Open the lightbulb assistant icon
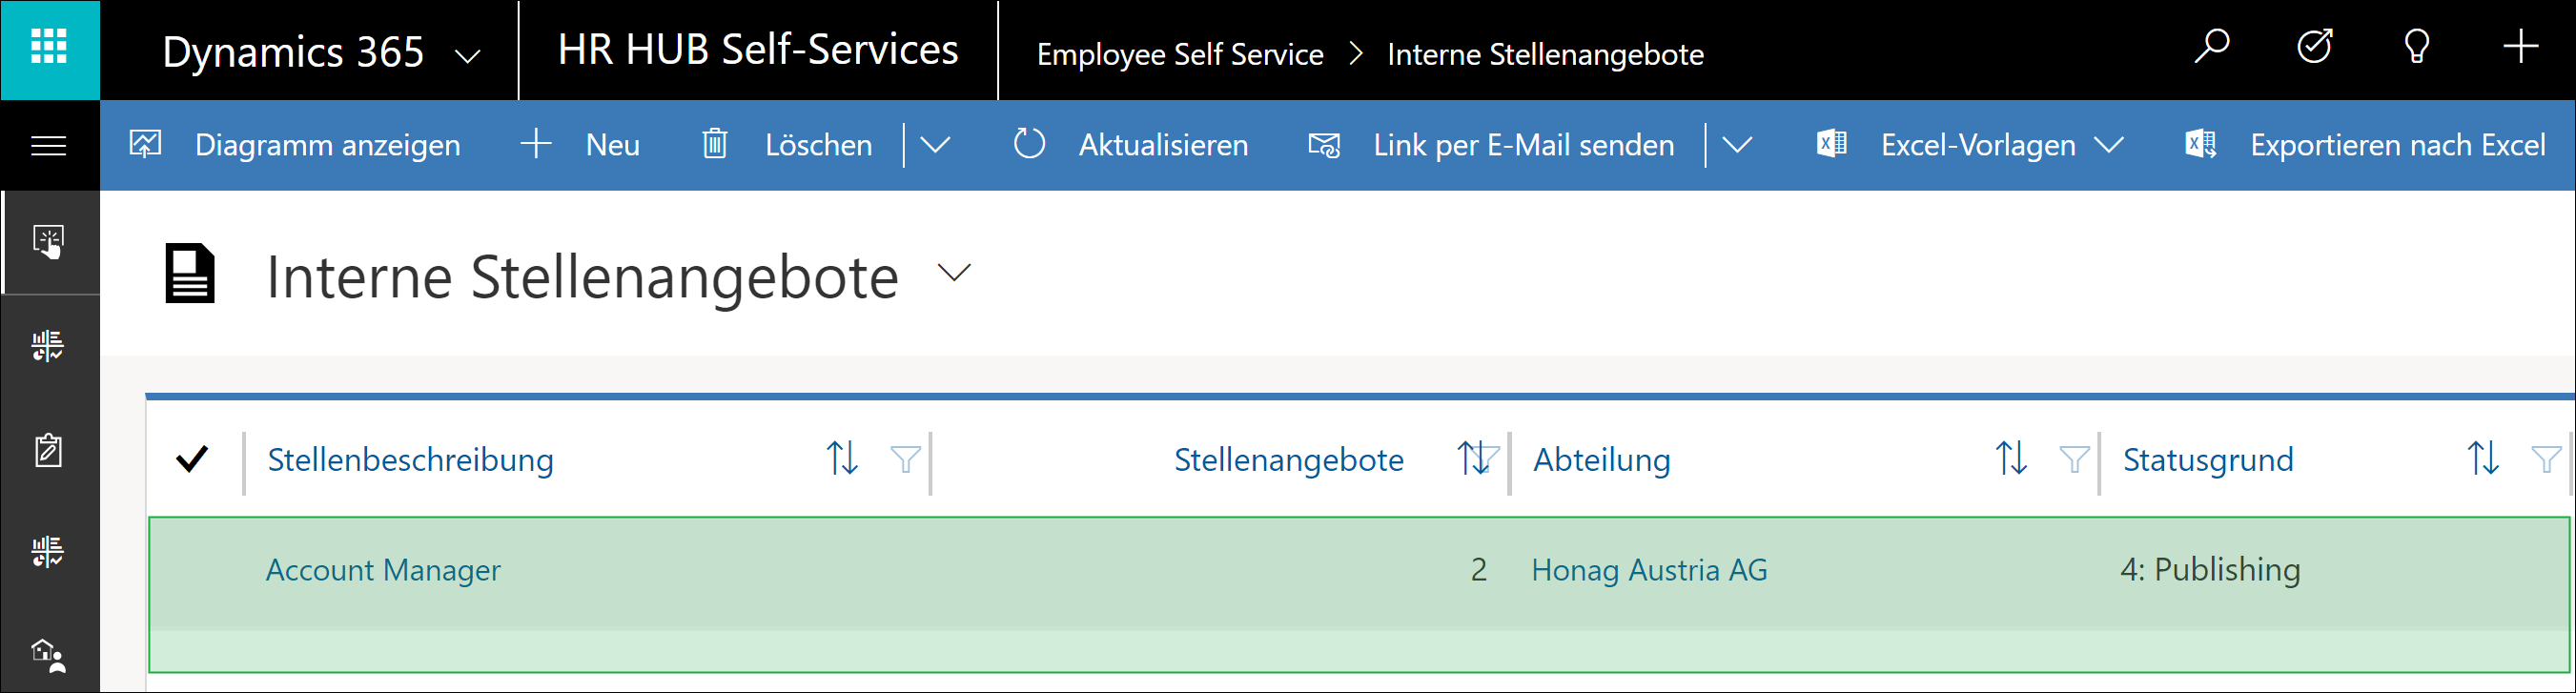2576x693 pixels. [2417, 47]
